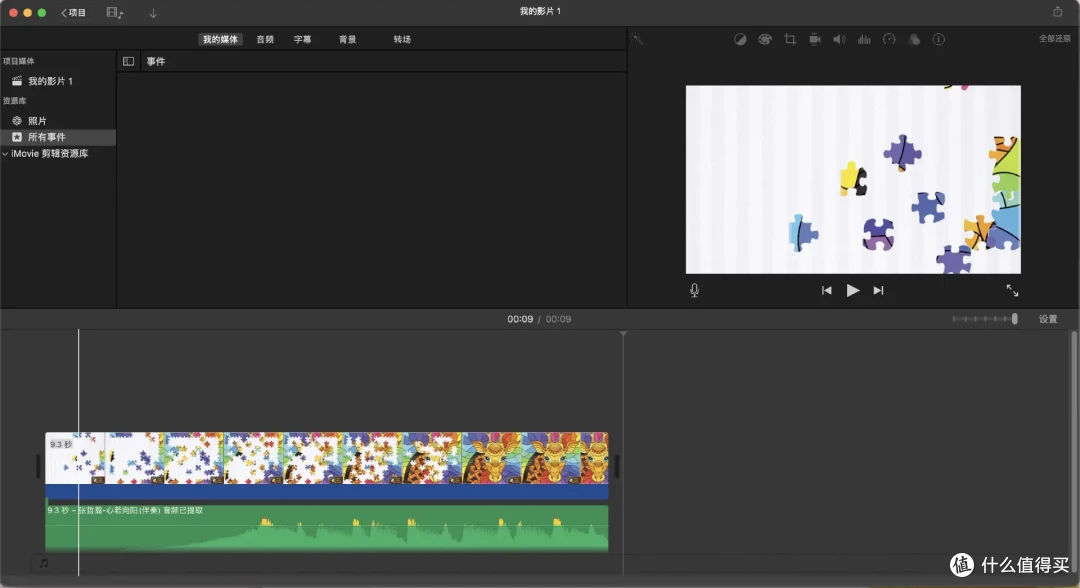The height and width of the screenshot is (588, 1080).
Task: Open the timeline 设置 options
Action: (1048, 319)
